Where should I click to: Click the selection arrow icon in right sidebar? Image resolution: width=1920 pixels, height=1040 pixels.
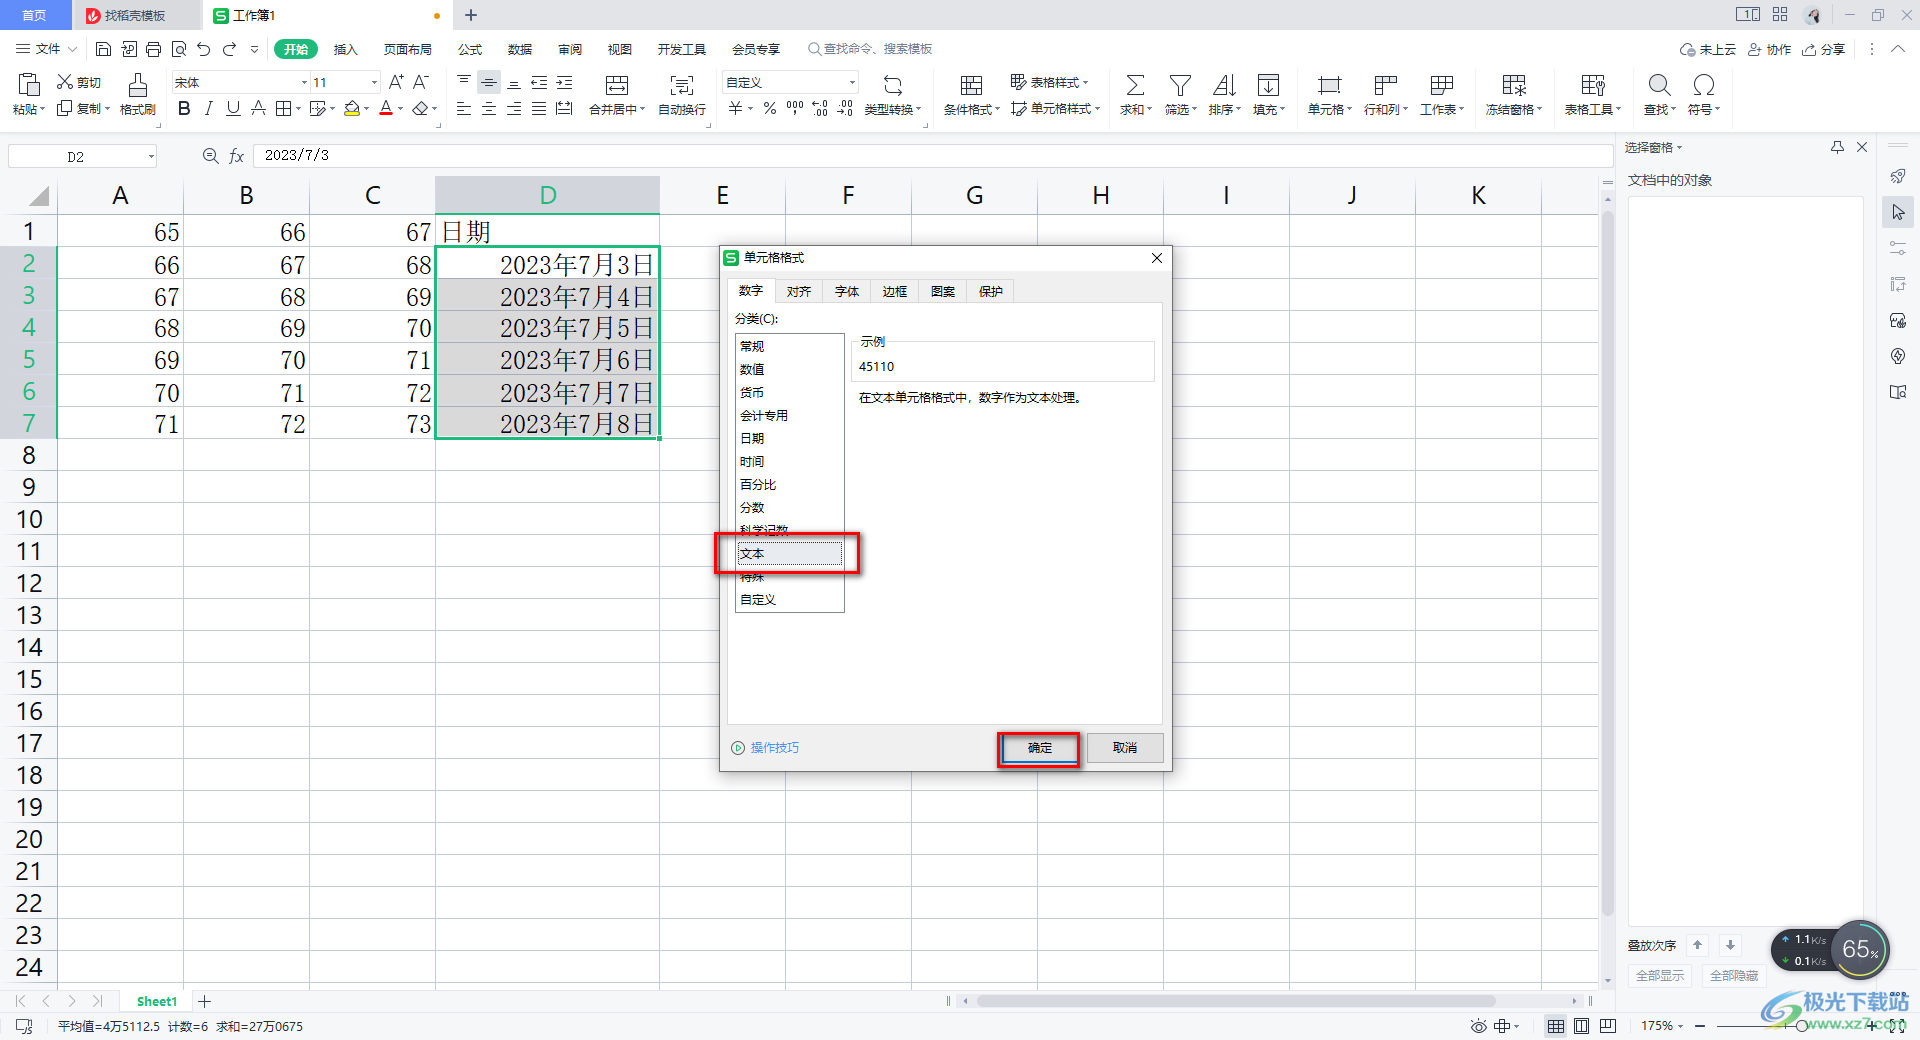coord(1898,212)
